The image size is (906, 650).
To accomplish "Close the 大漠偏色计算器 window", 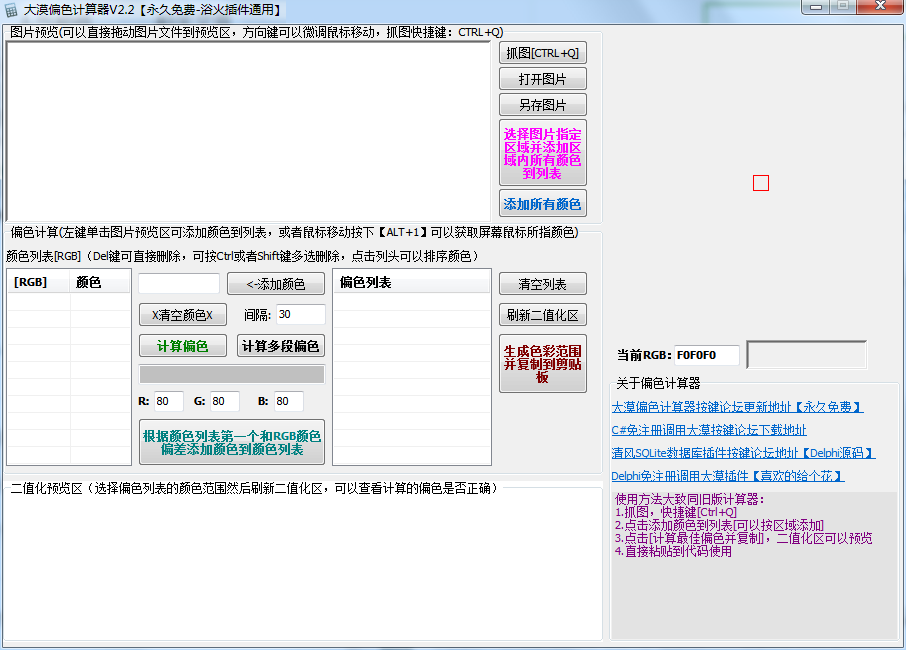I will [x=879, y=6].
